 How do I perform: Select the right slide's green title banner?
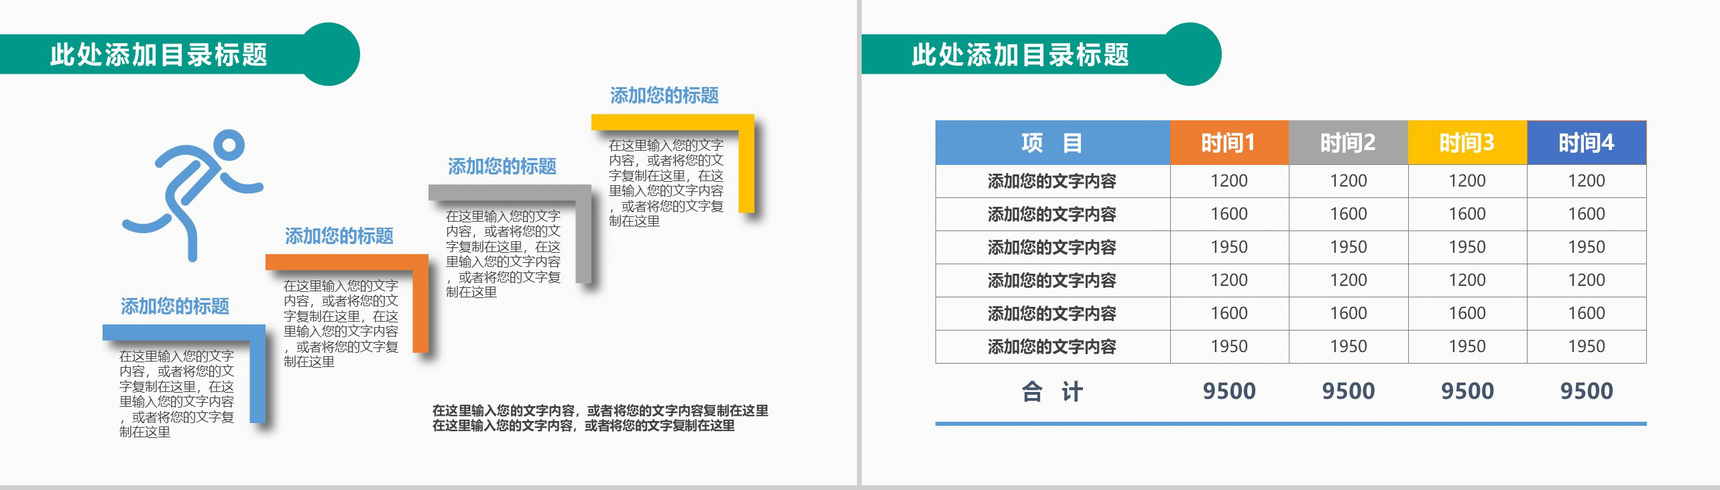1020,55
